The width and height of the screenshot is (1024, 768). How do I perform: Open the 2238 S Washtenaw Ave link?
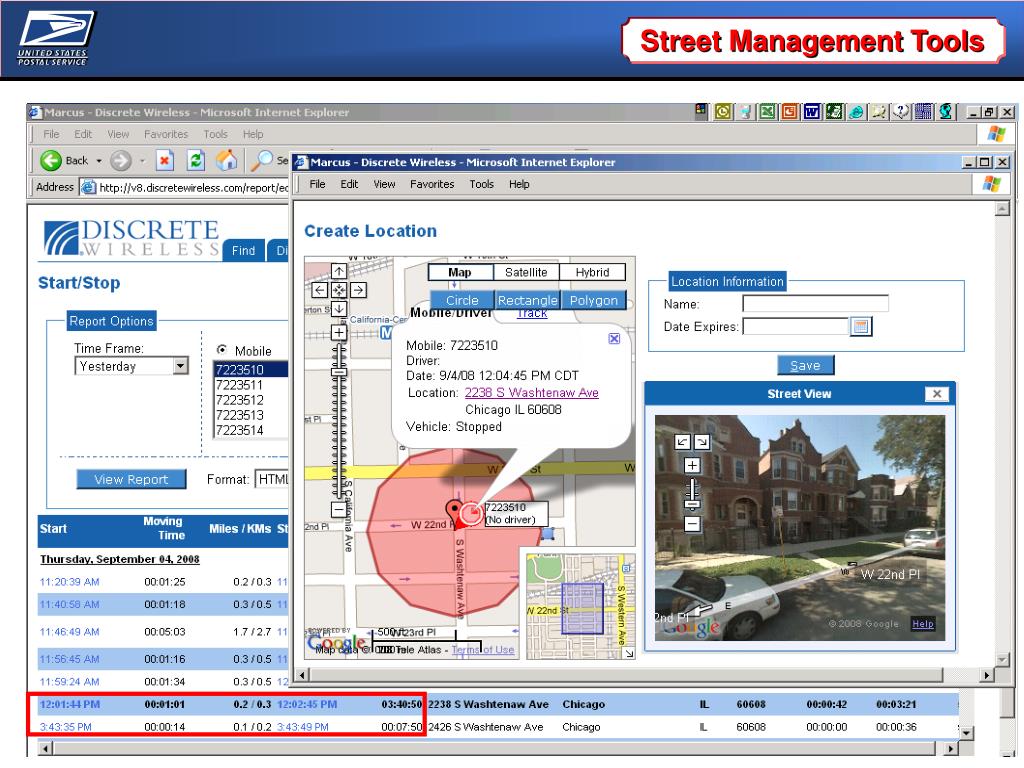tap(532, 392)
